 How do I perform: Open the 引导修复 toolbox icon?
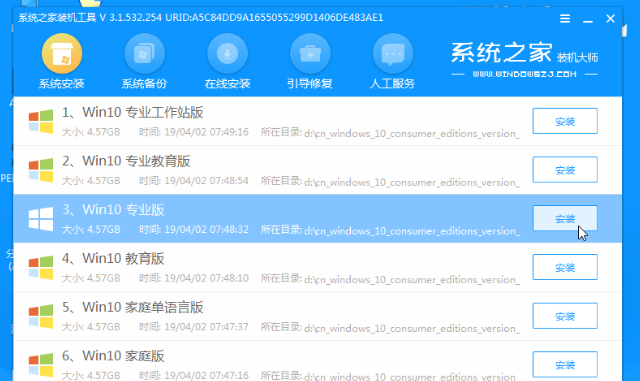(310, 54)
